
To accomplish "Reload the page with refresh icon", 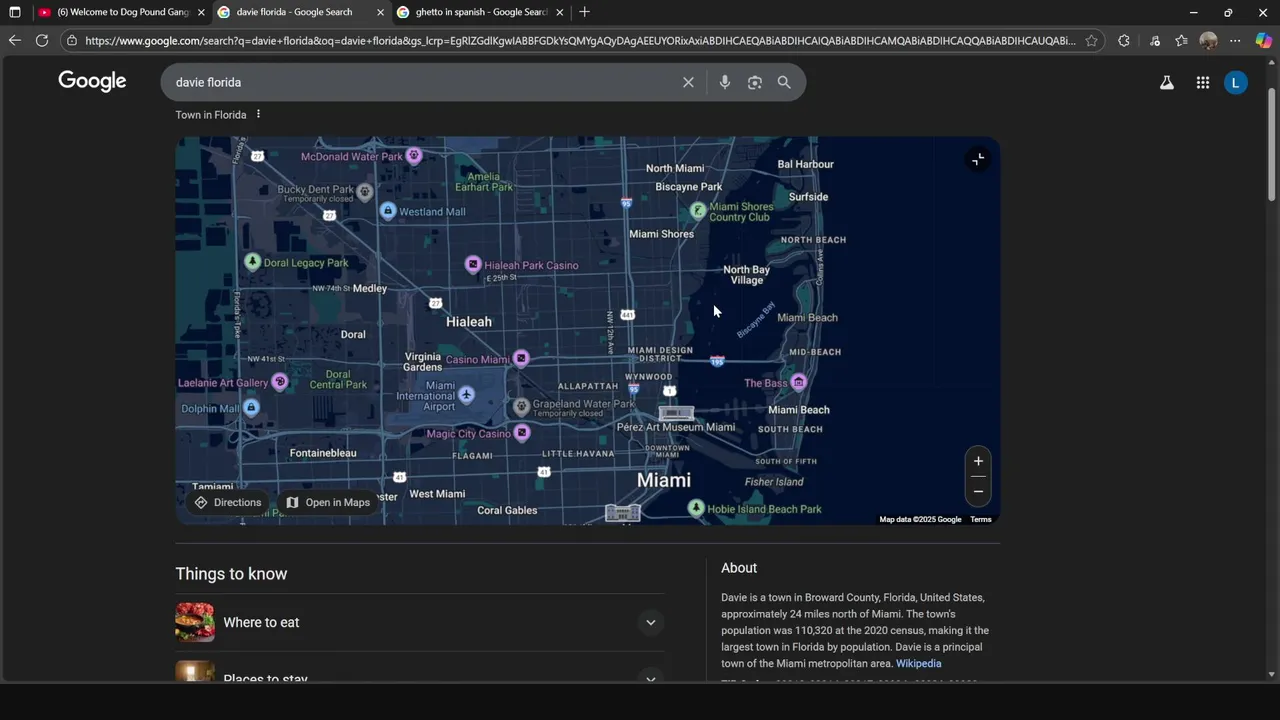I will 42,41.
